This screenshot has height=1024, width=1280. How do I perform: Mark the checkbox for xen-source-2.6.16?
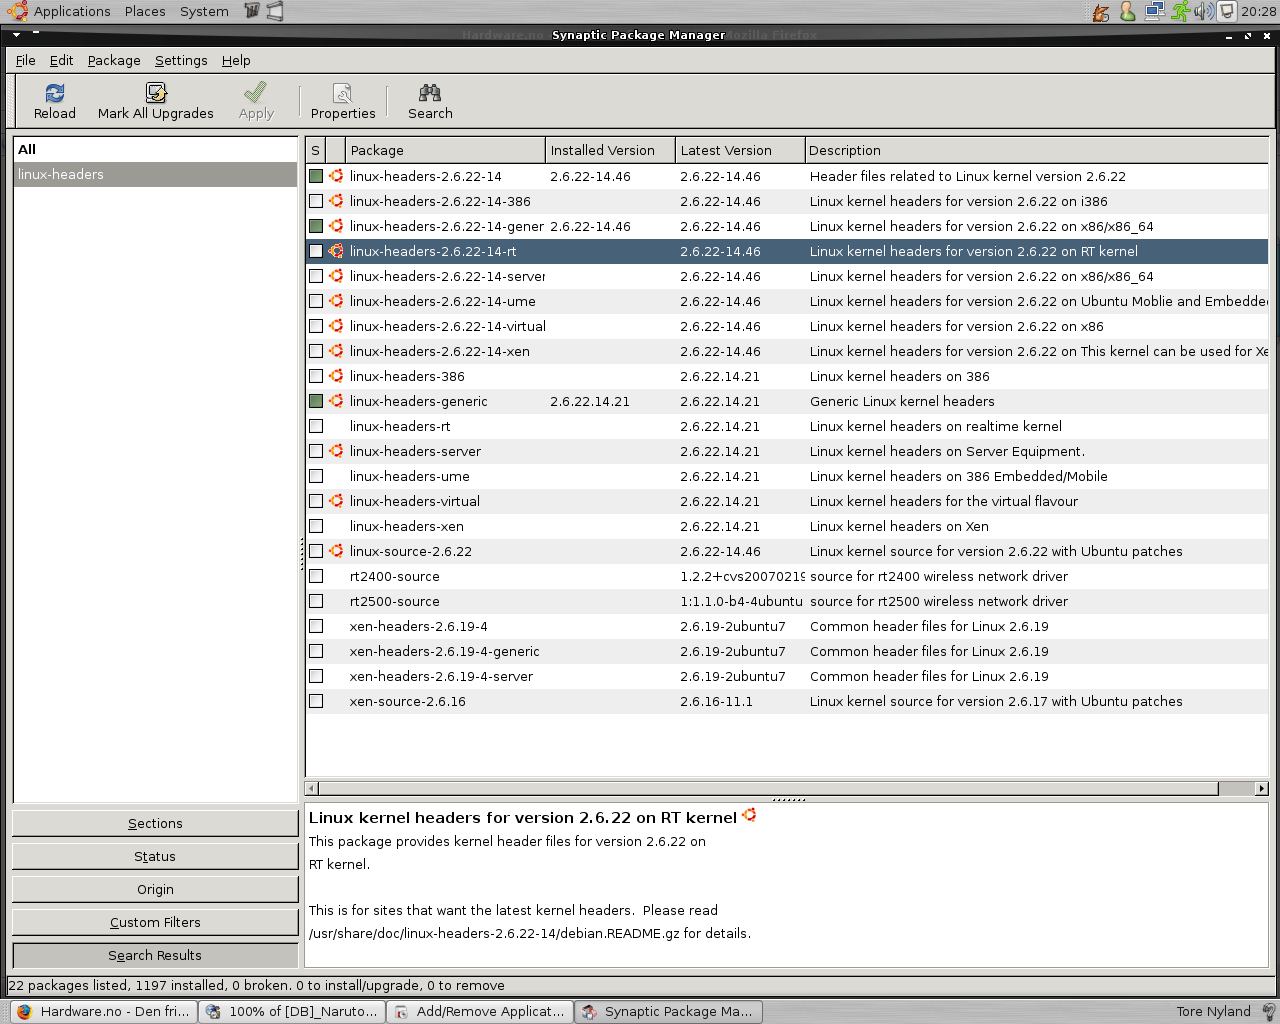pyautogui.click(x=316, y=701)
